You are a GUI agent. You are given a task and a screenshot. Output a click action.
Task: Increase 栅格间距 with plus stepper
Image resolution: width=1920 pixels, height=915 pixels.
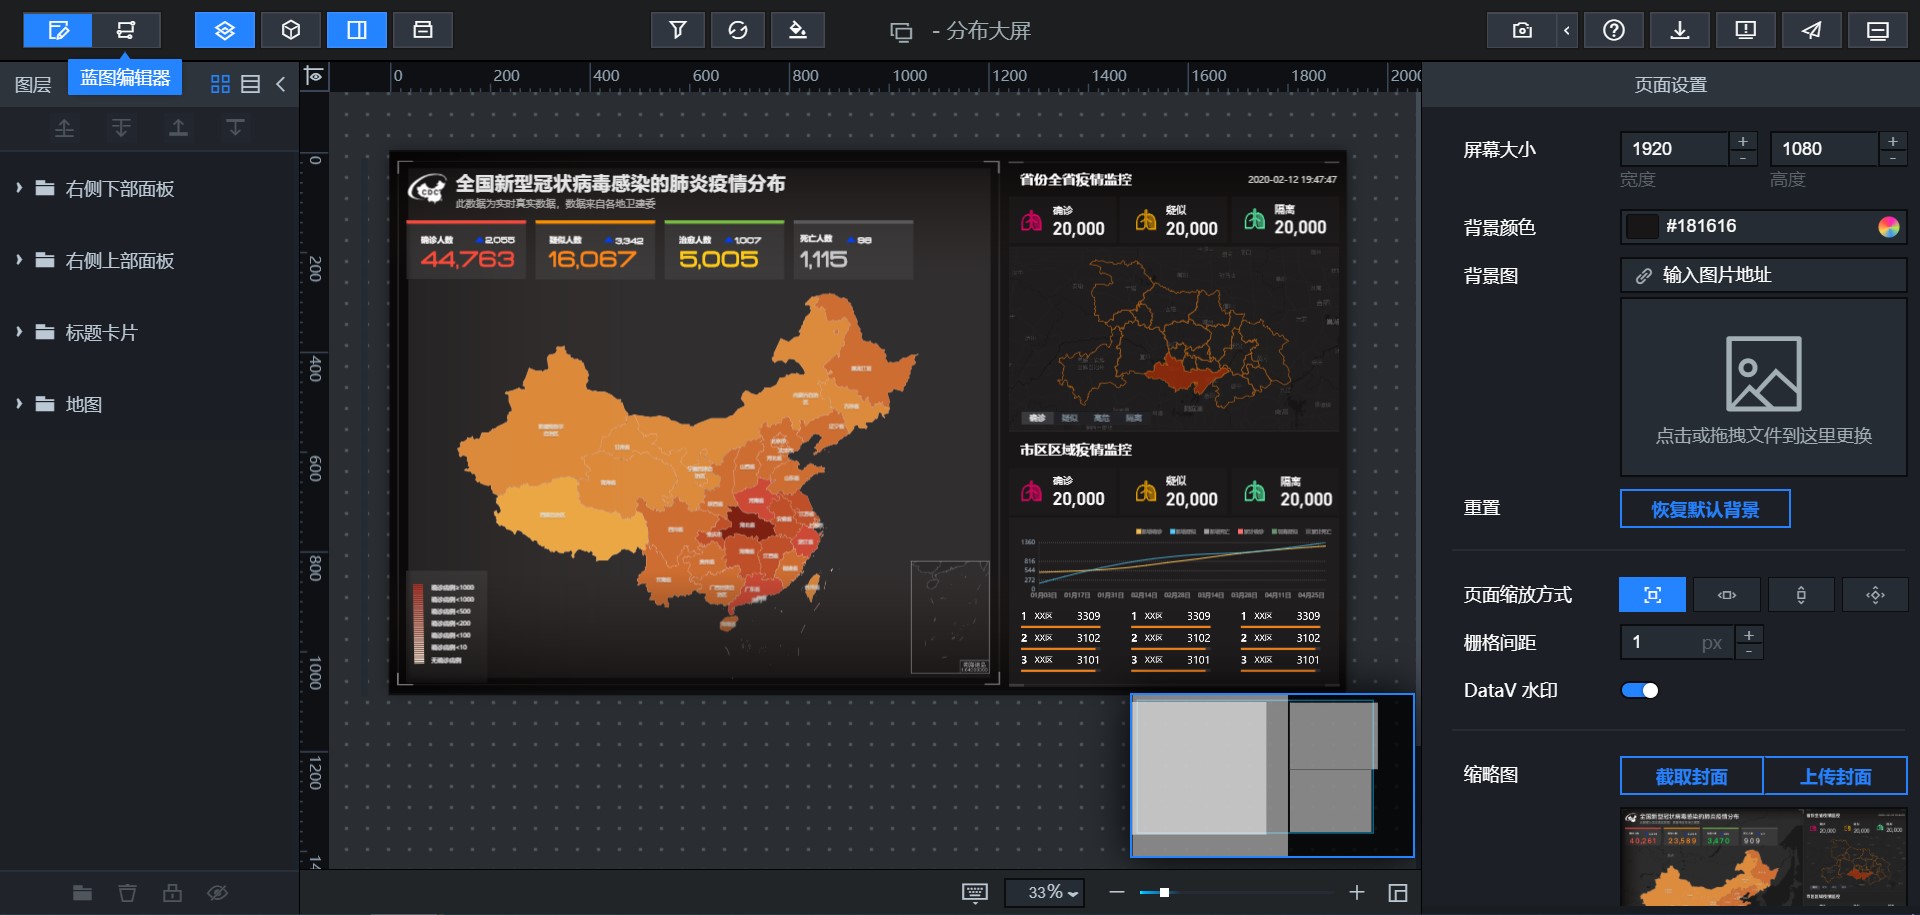click(1749, 635)
